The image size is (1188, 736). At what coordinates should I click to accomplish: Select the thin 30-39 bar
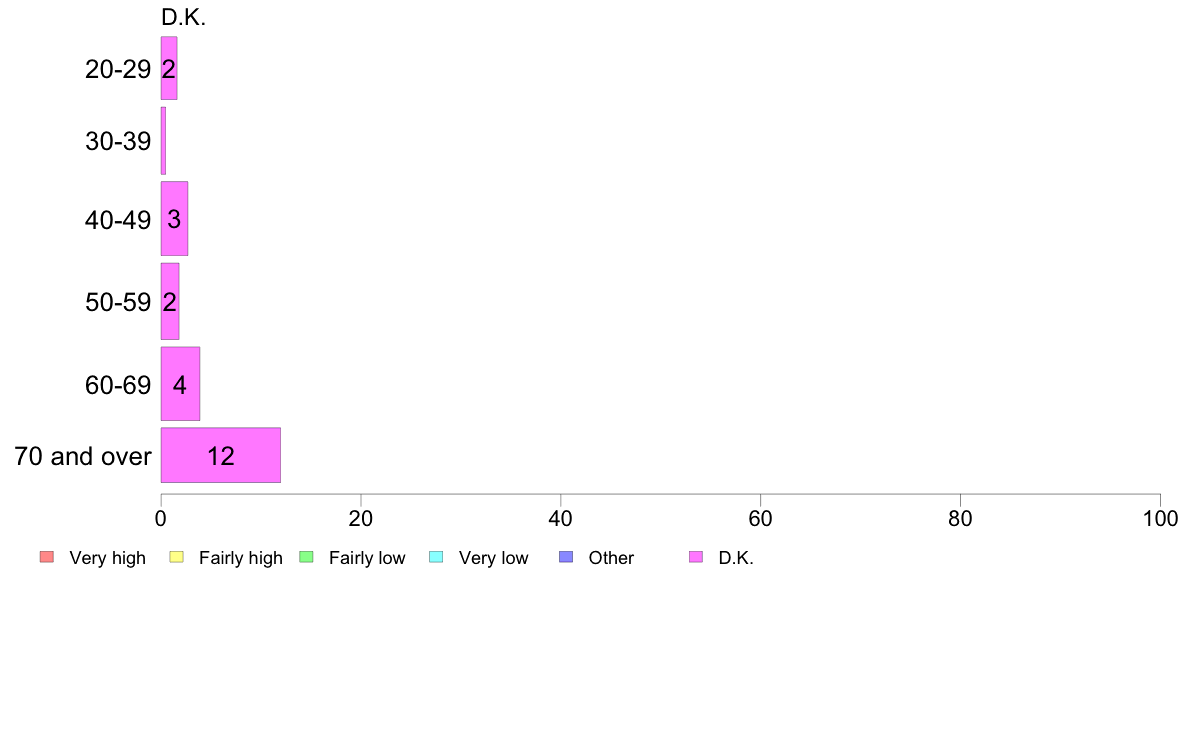[163, 141]
